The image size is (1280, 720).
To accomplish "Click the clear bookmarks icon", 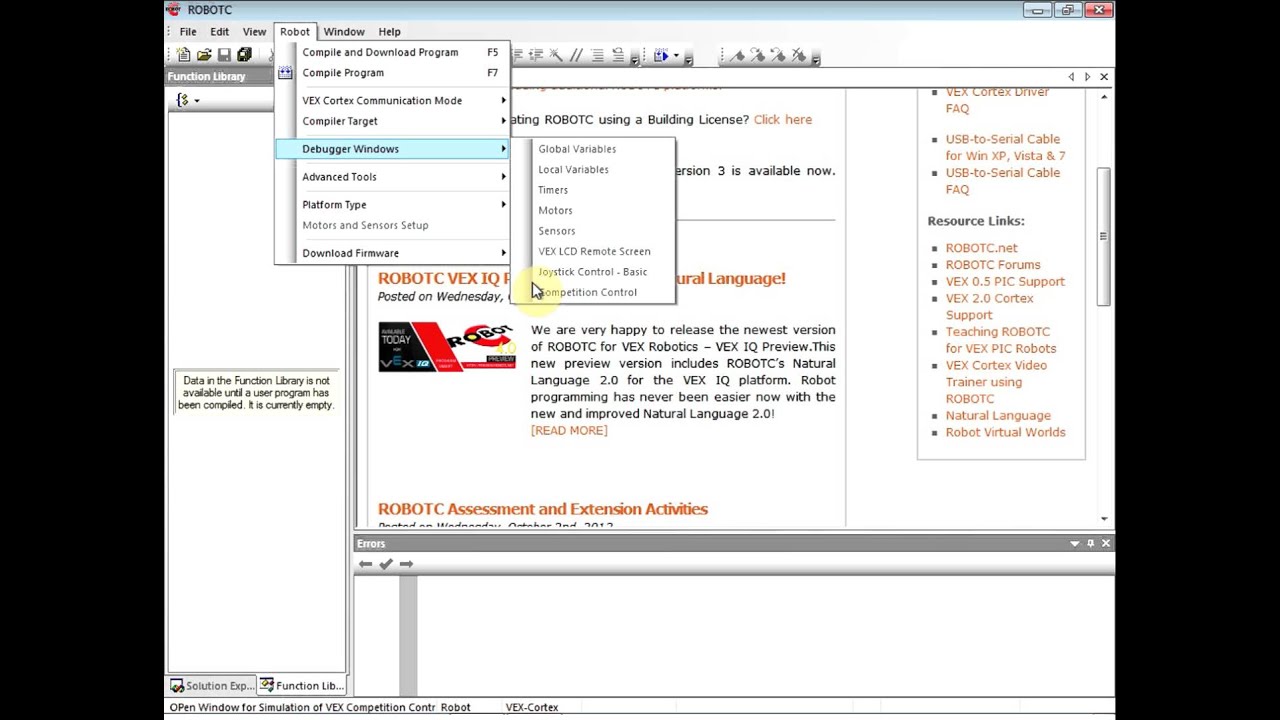I will coord(798,55).
